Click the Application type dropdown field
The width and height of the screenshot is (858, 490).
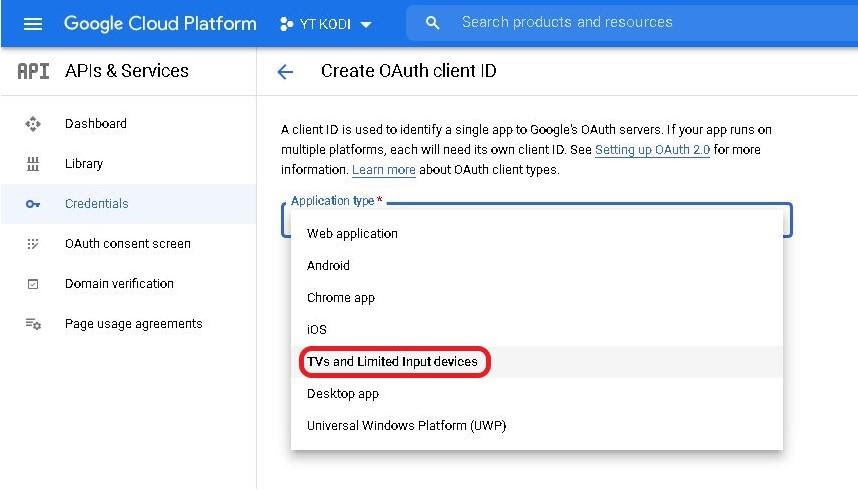click(537, 220)
